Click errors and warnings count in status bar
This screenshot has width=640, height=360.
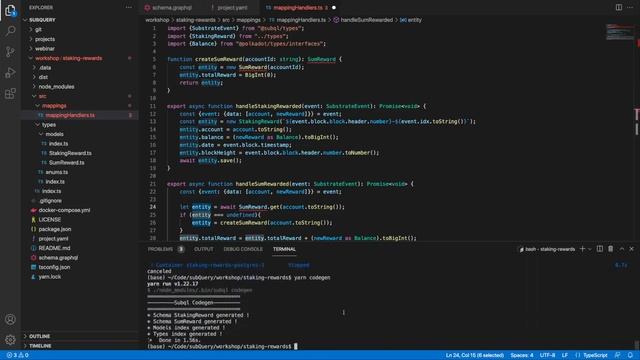click(18, 355)
